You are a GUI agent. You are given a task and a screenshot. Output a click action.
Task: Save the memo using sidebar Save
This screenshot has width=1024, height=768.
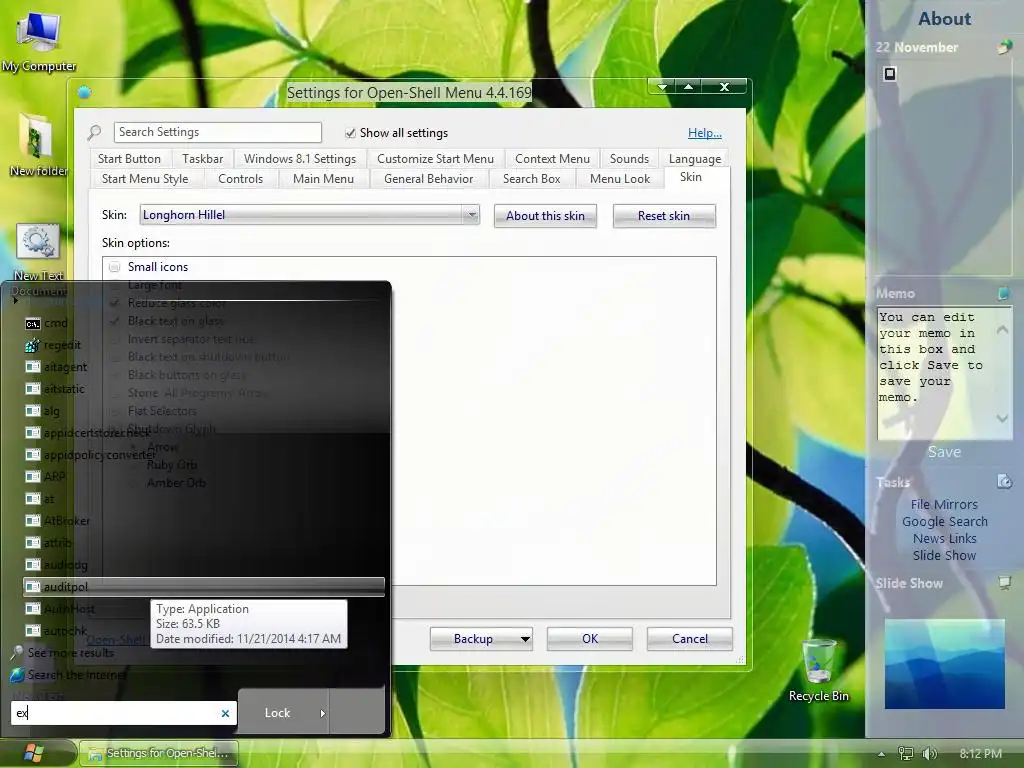pos(944,452)
